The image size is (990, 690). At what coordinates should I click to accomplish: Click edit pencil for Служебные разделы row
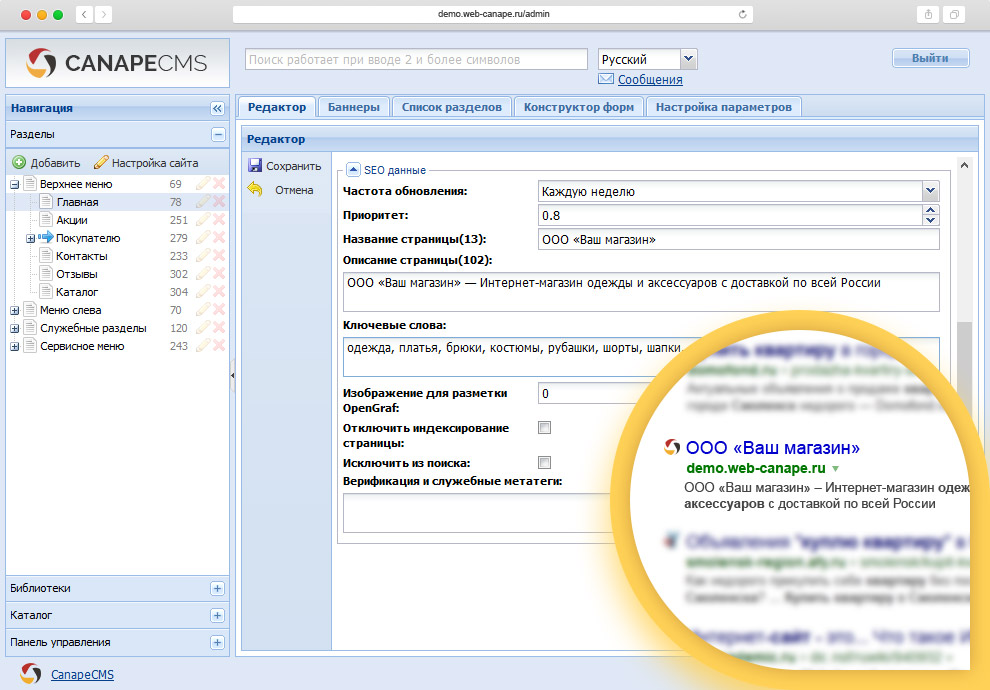[203, 327]
